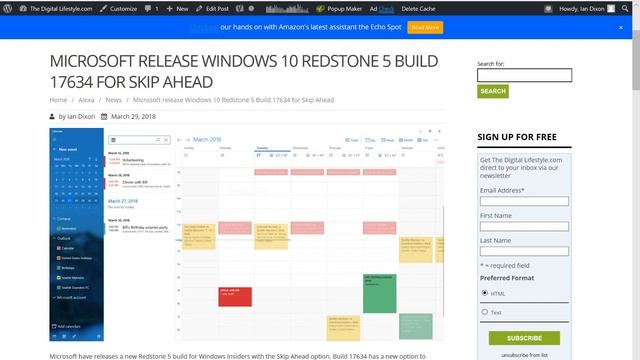The image size is (640, 360).
Task: Open the News breadcrumb link
Action: pos(113,100)
